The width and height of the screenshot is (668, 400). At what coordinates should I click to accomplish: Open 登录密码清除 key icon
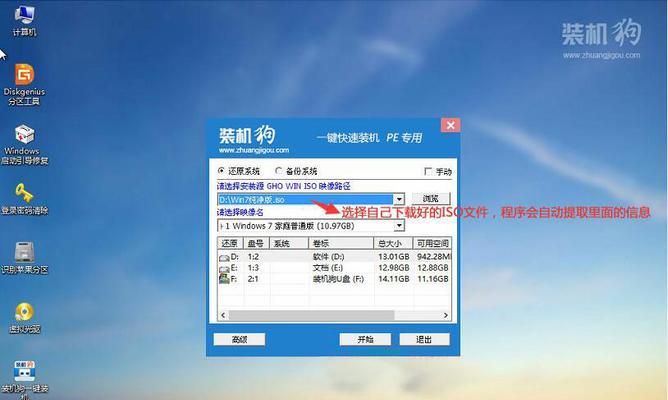pyautogui.click(x=24, y=199)
